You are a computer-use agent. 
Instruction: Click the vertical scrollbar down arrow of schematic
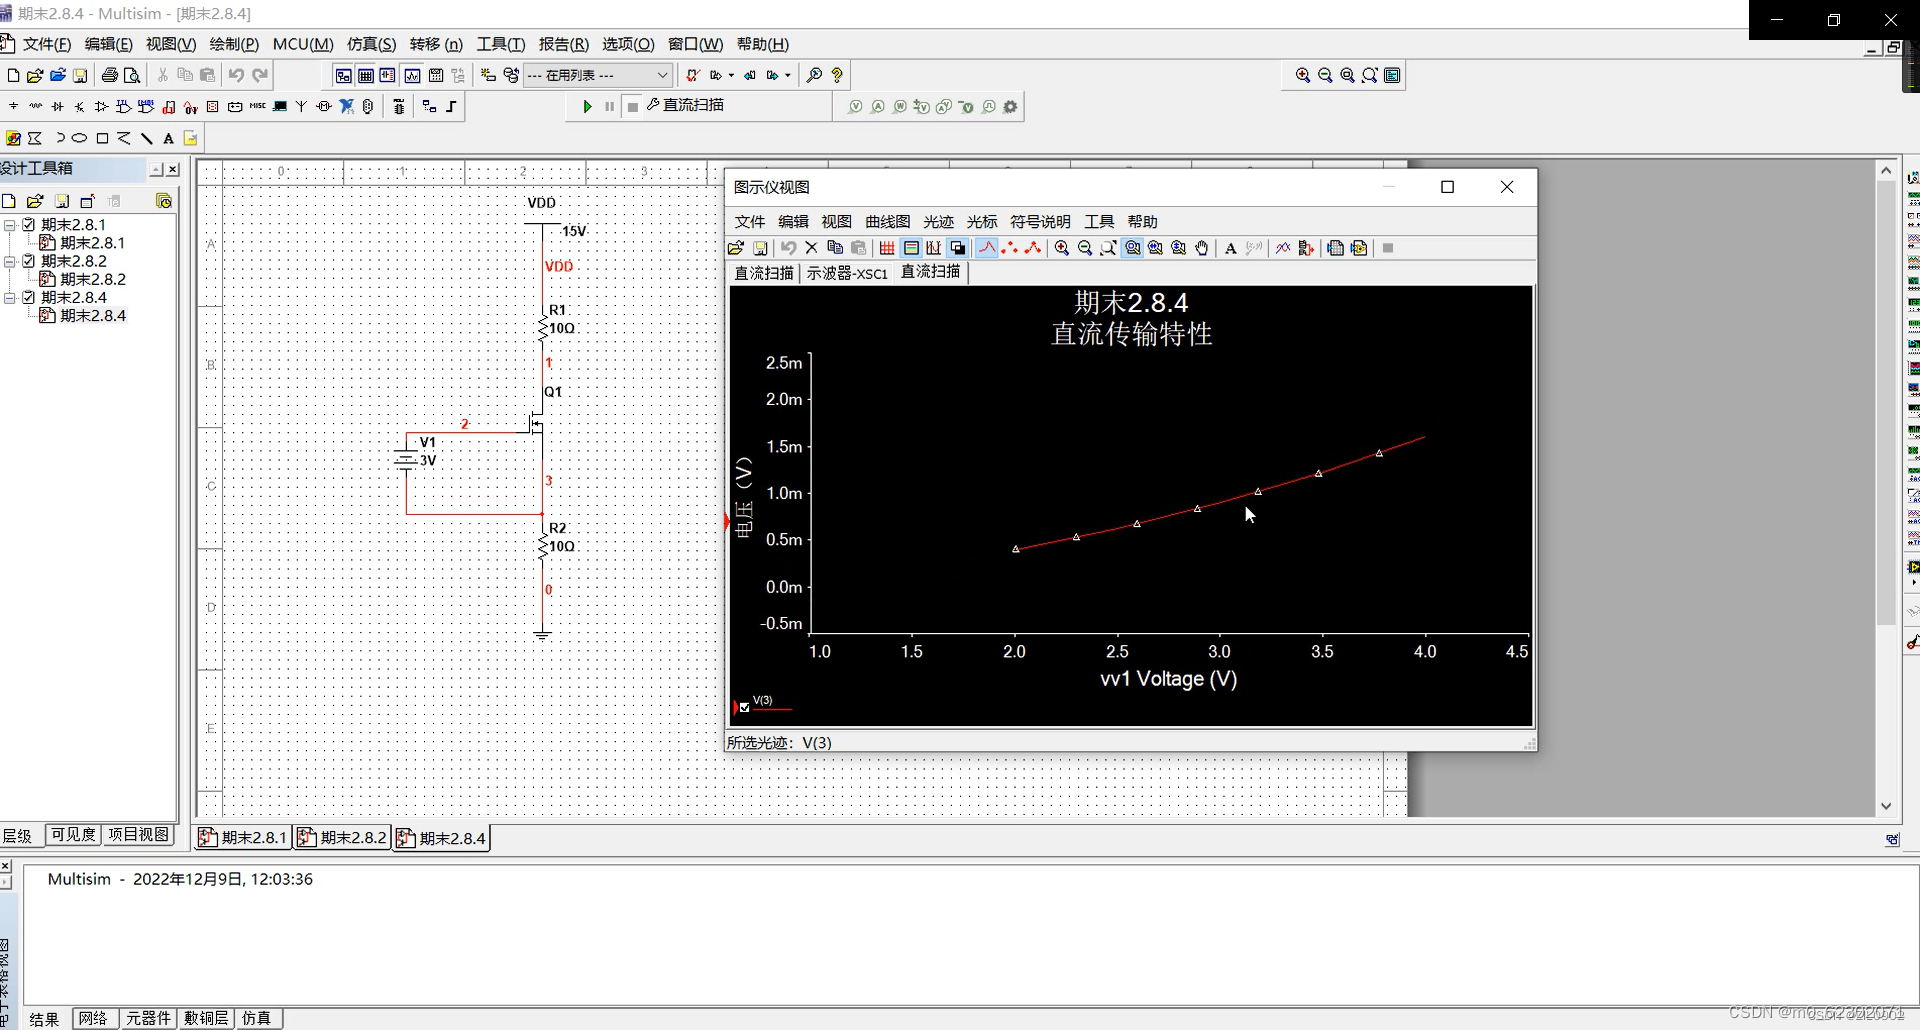coord(1886,806)
